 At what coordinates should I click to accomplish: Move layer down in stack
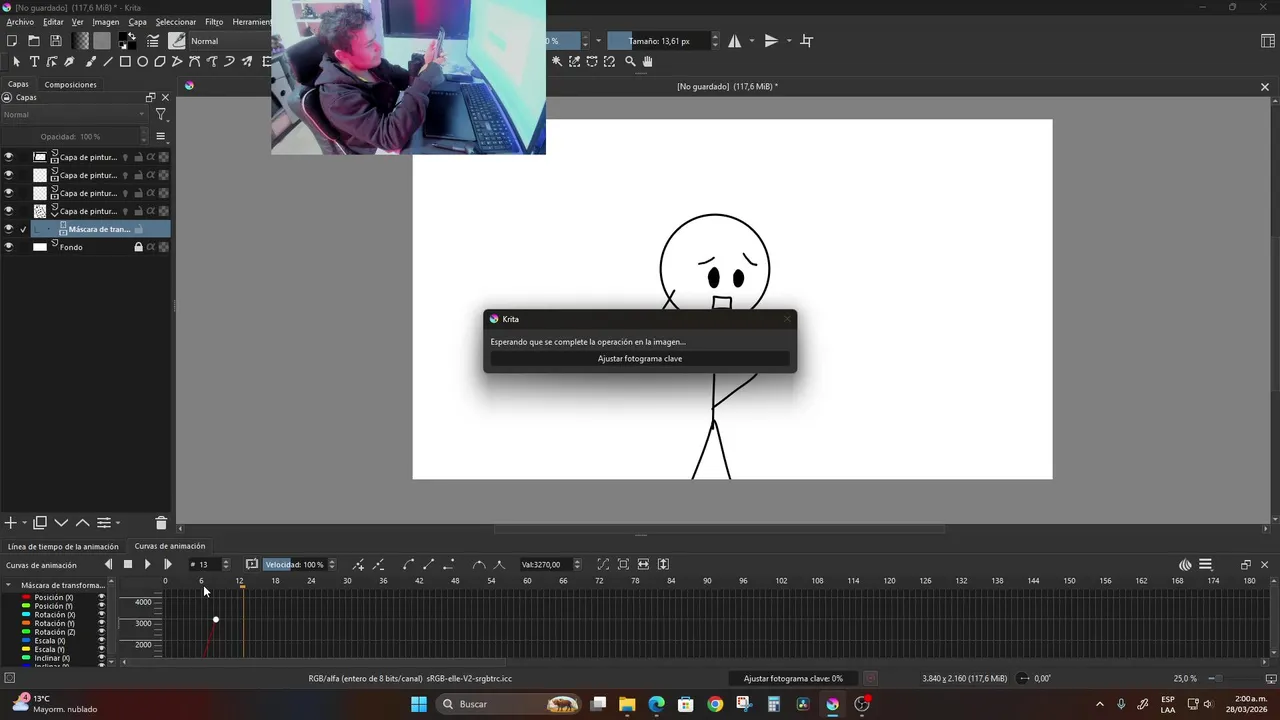[x=61, y=522]
